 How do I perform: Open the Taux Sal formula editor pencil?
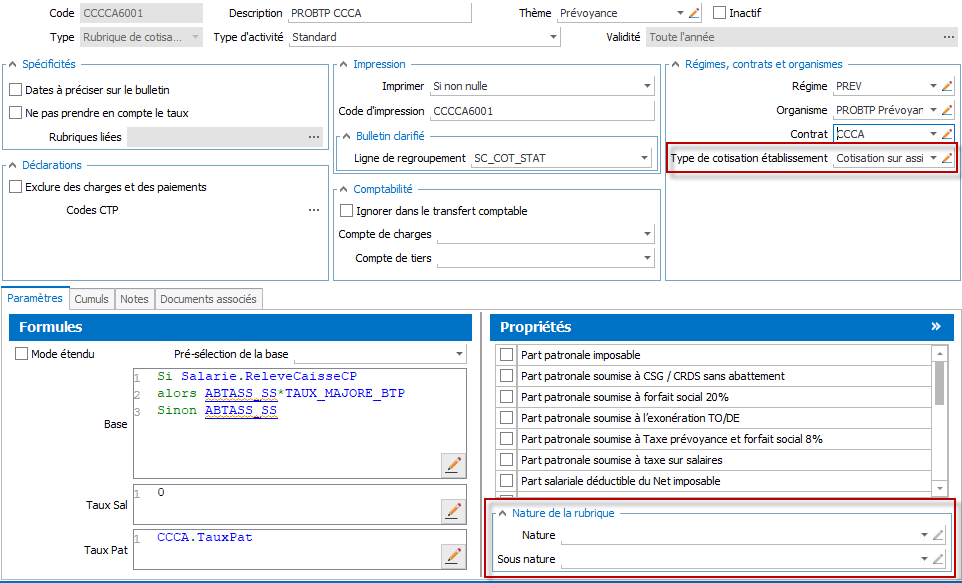pos(453,511)
